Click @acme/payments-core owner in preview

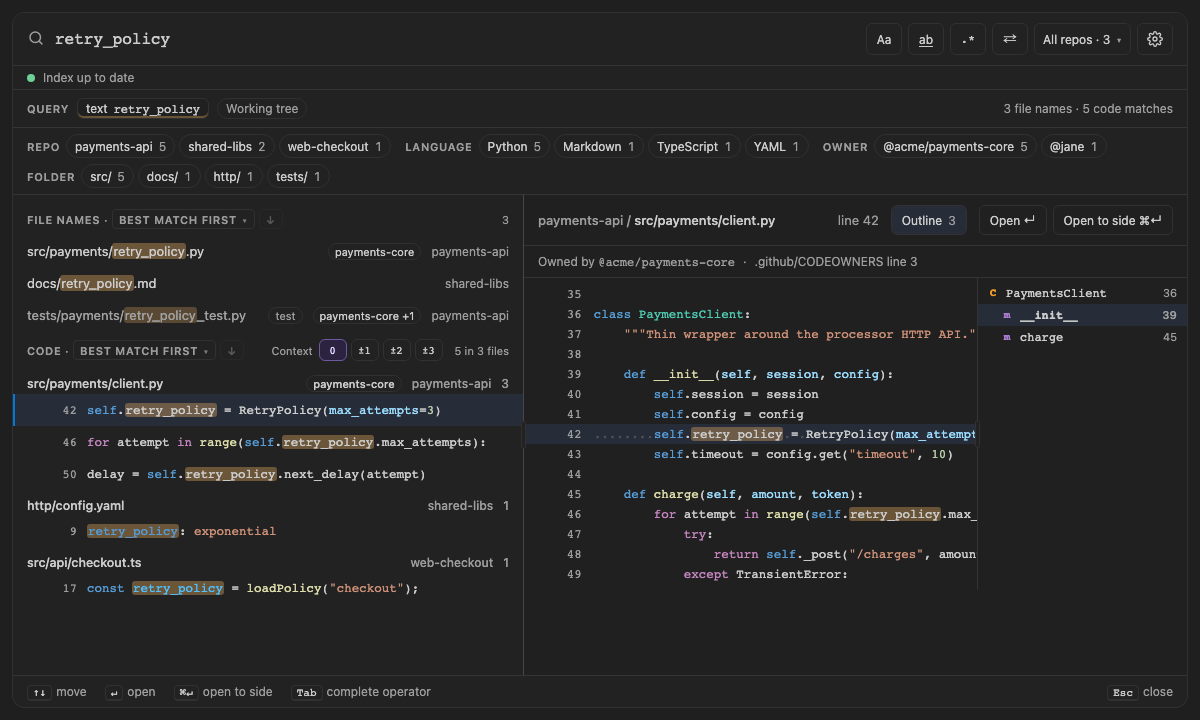click(666, 262)
